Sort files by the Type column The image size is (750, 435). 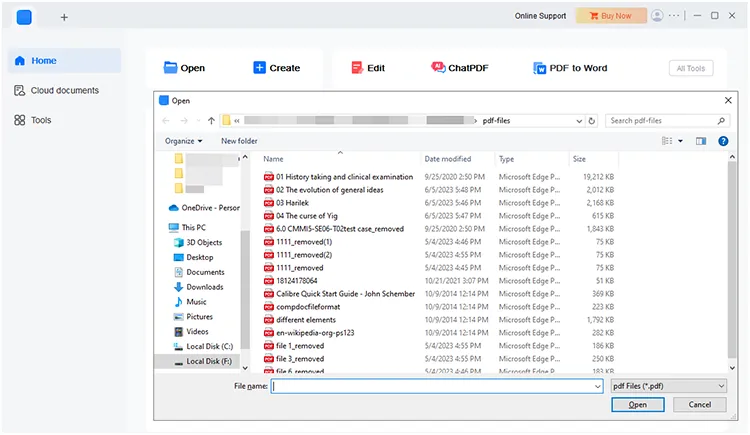(506, 159)
